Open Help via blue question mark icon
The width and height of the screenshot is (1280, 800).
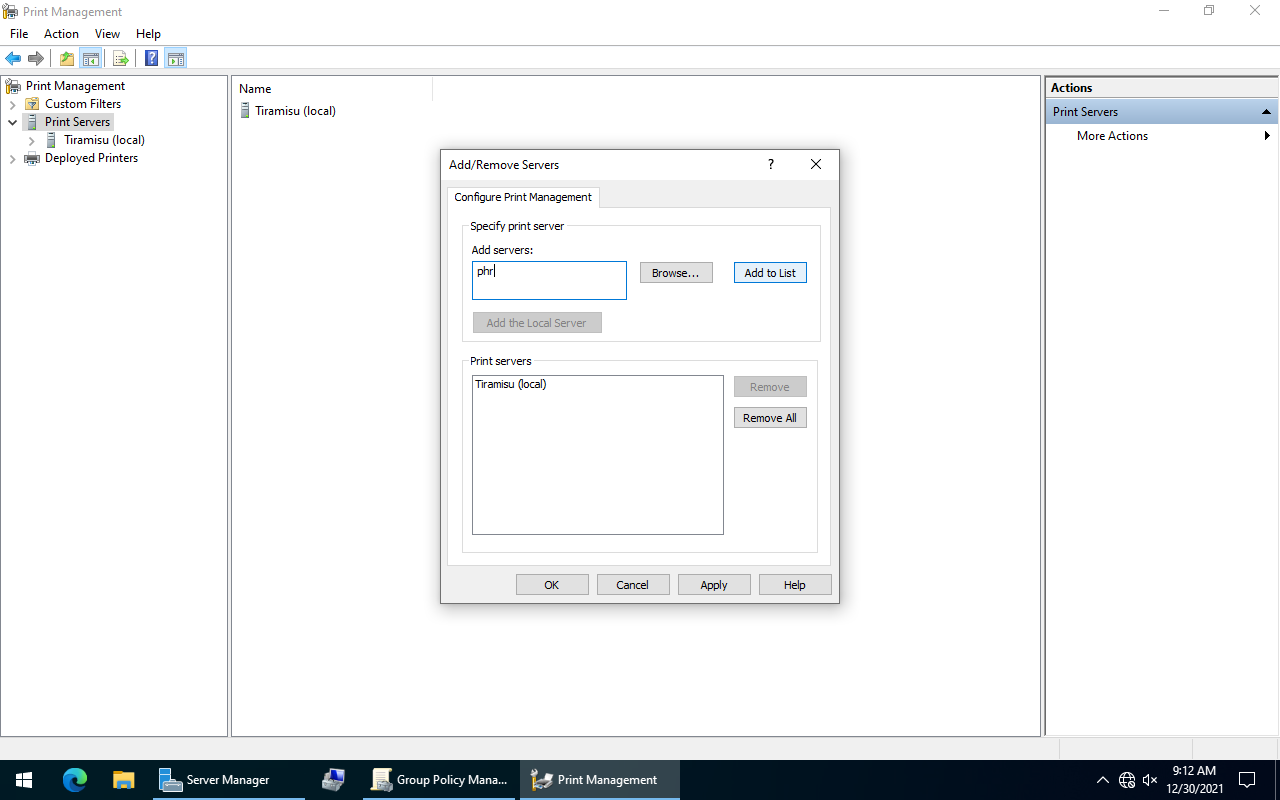click(151, 58)
